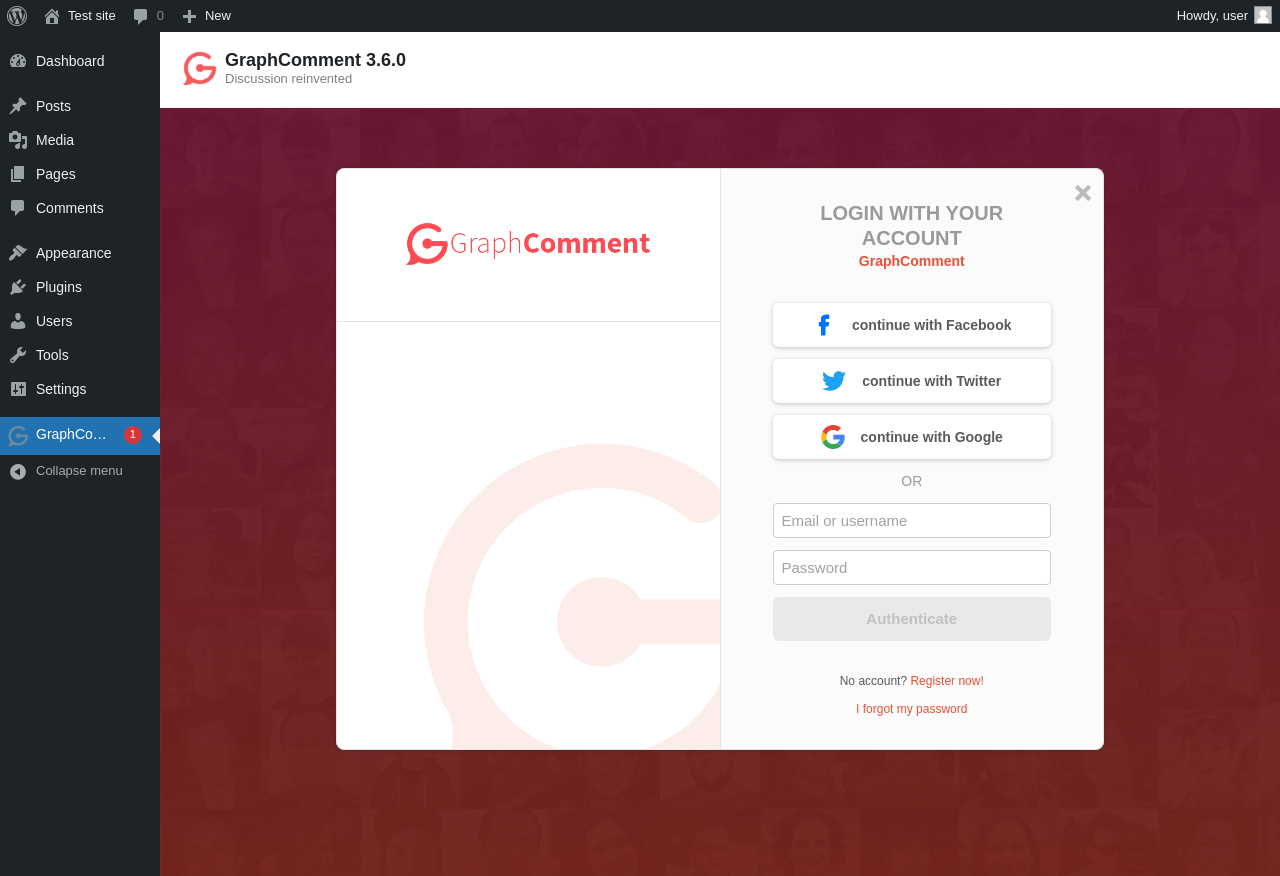The width and height of the screenshot is (1280, 876).
Task: Click the Tools wrench icon
Action: pyautogui.click(x=18, y=355)
